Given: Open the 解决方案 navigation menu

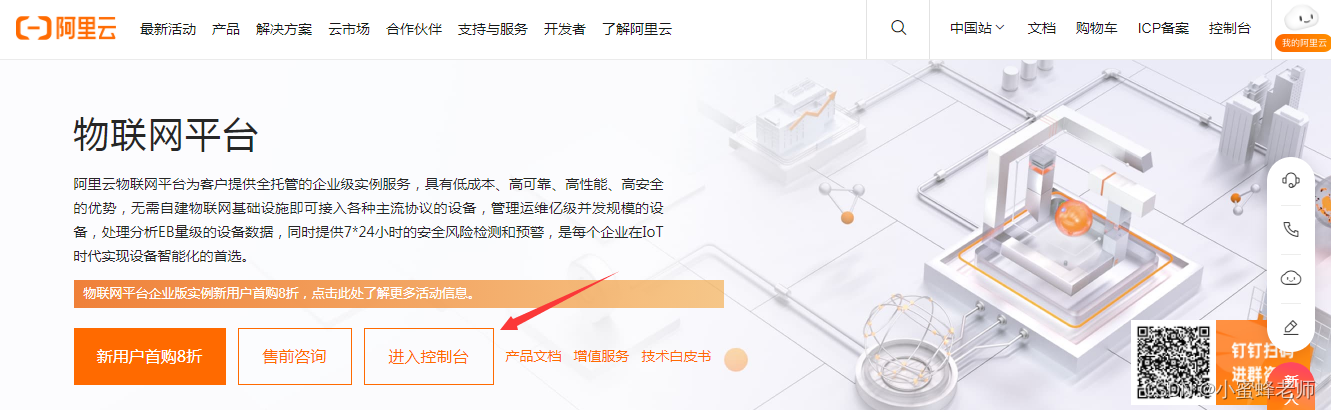Looking at the screenshot, I should click(x=284, y=29).
